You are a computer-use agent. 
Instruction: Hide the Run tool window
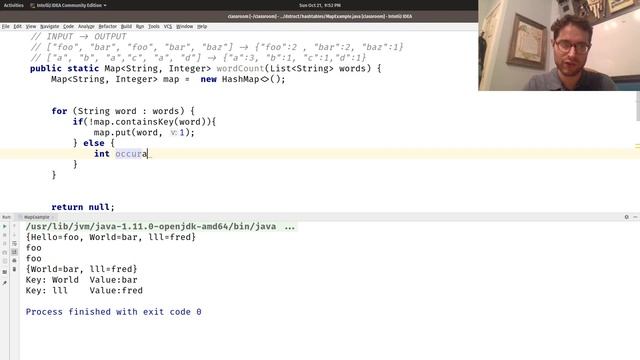[636, 217]
